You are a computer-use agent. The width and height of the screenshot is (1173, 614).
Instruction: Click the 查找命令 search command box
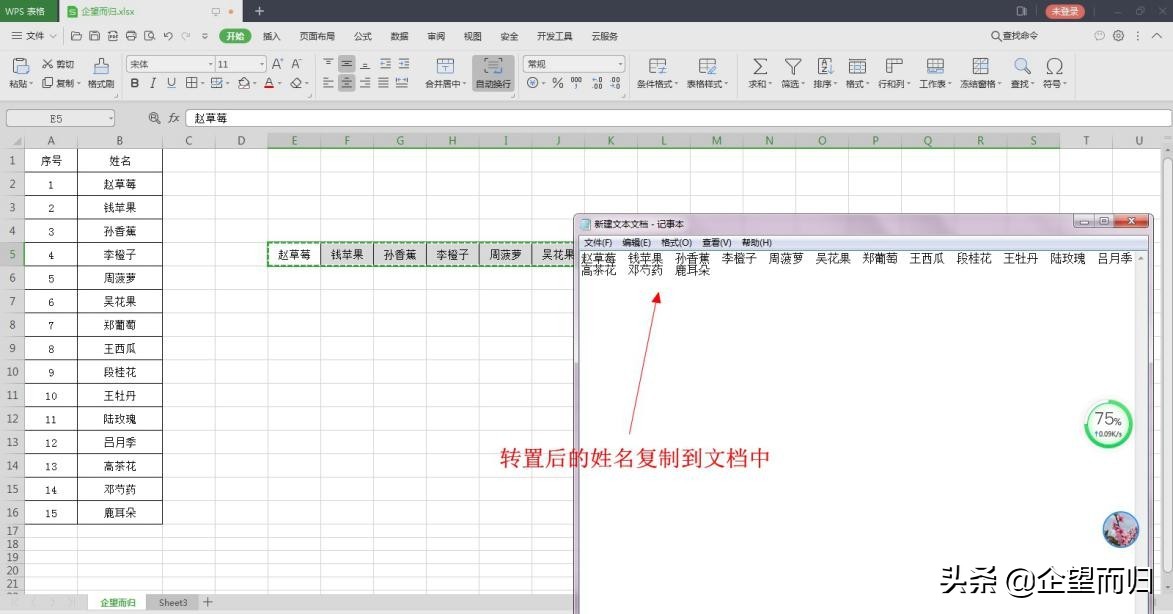coord(1014,35)
